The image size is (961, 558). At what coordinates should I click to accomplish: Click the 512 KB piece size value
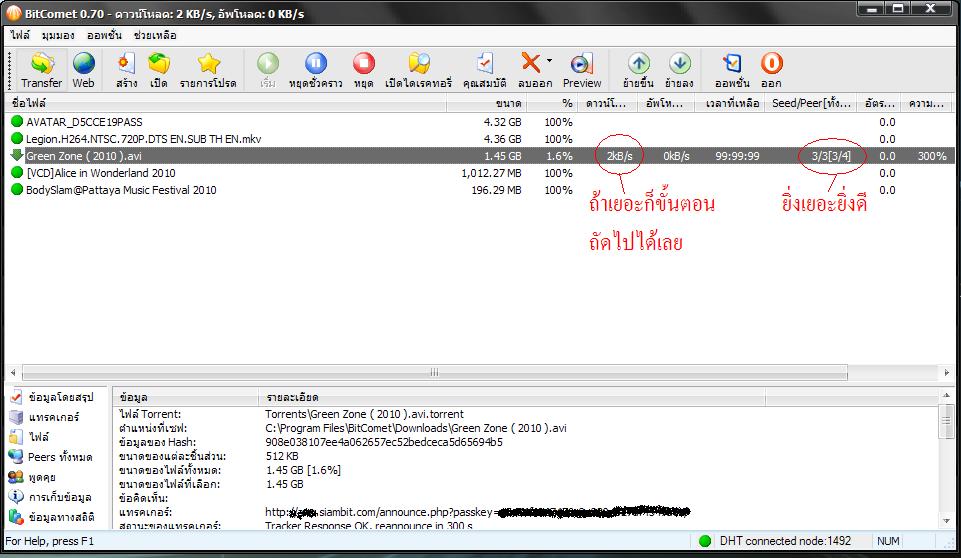(x=282, y=456)
